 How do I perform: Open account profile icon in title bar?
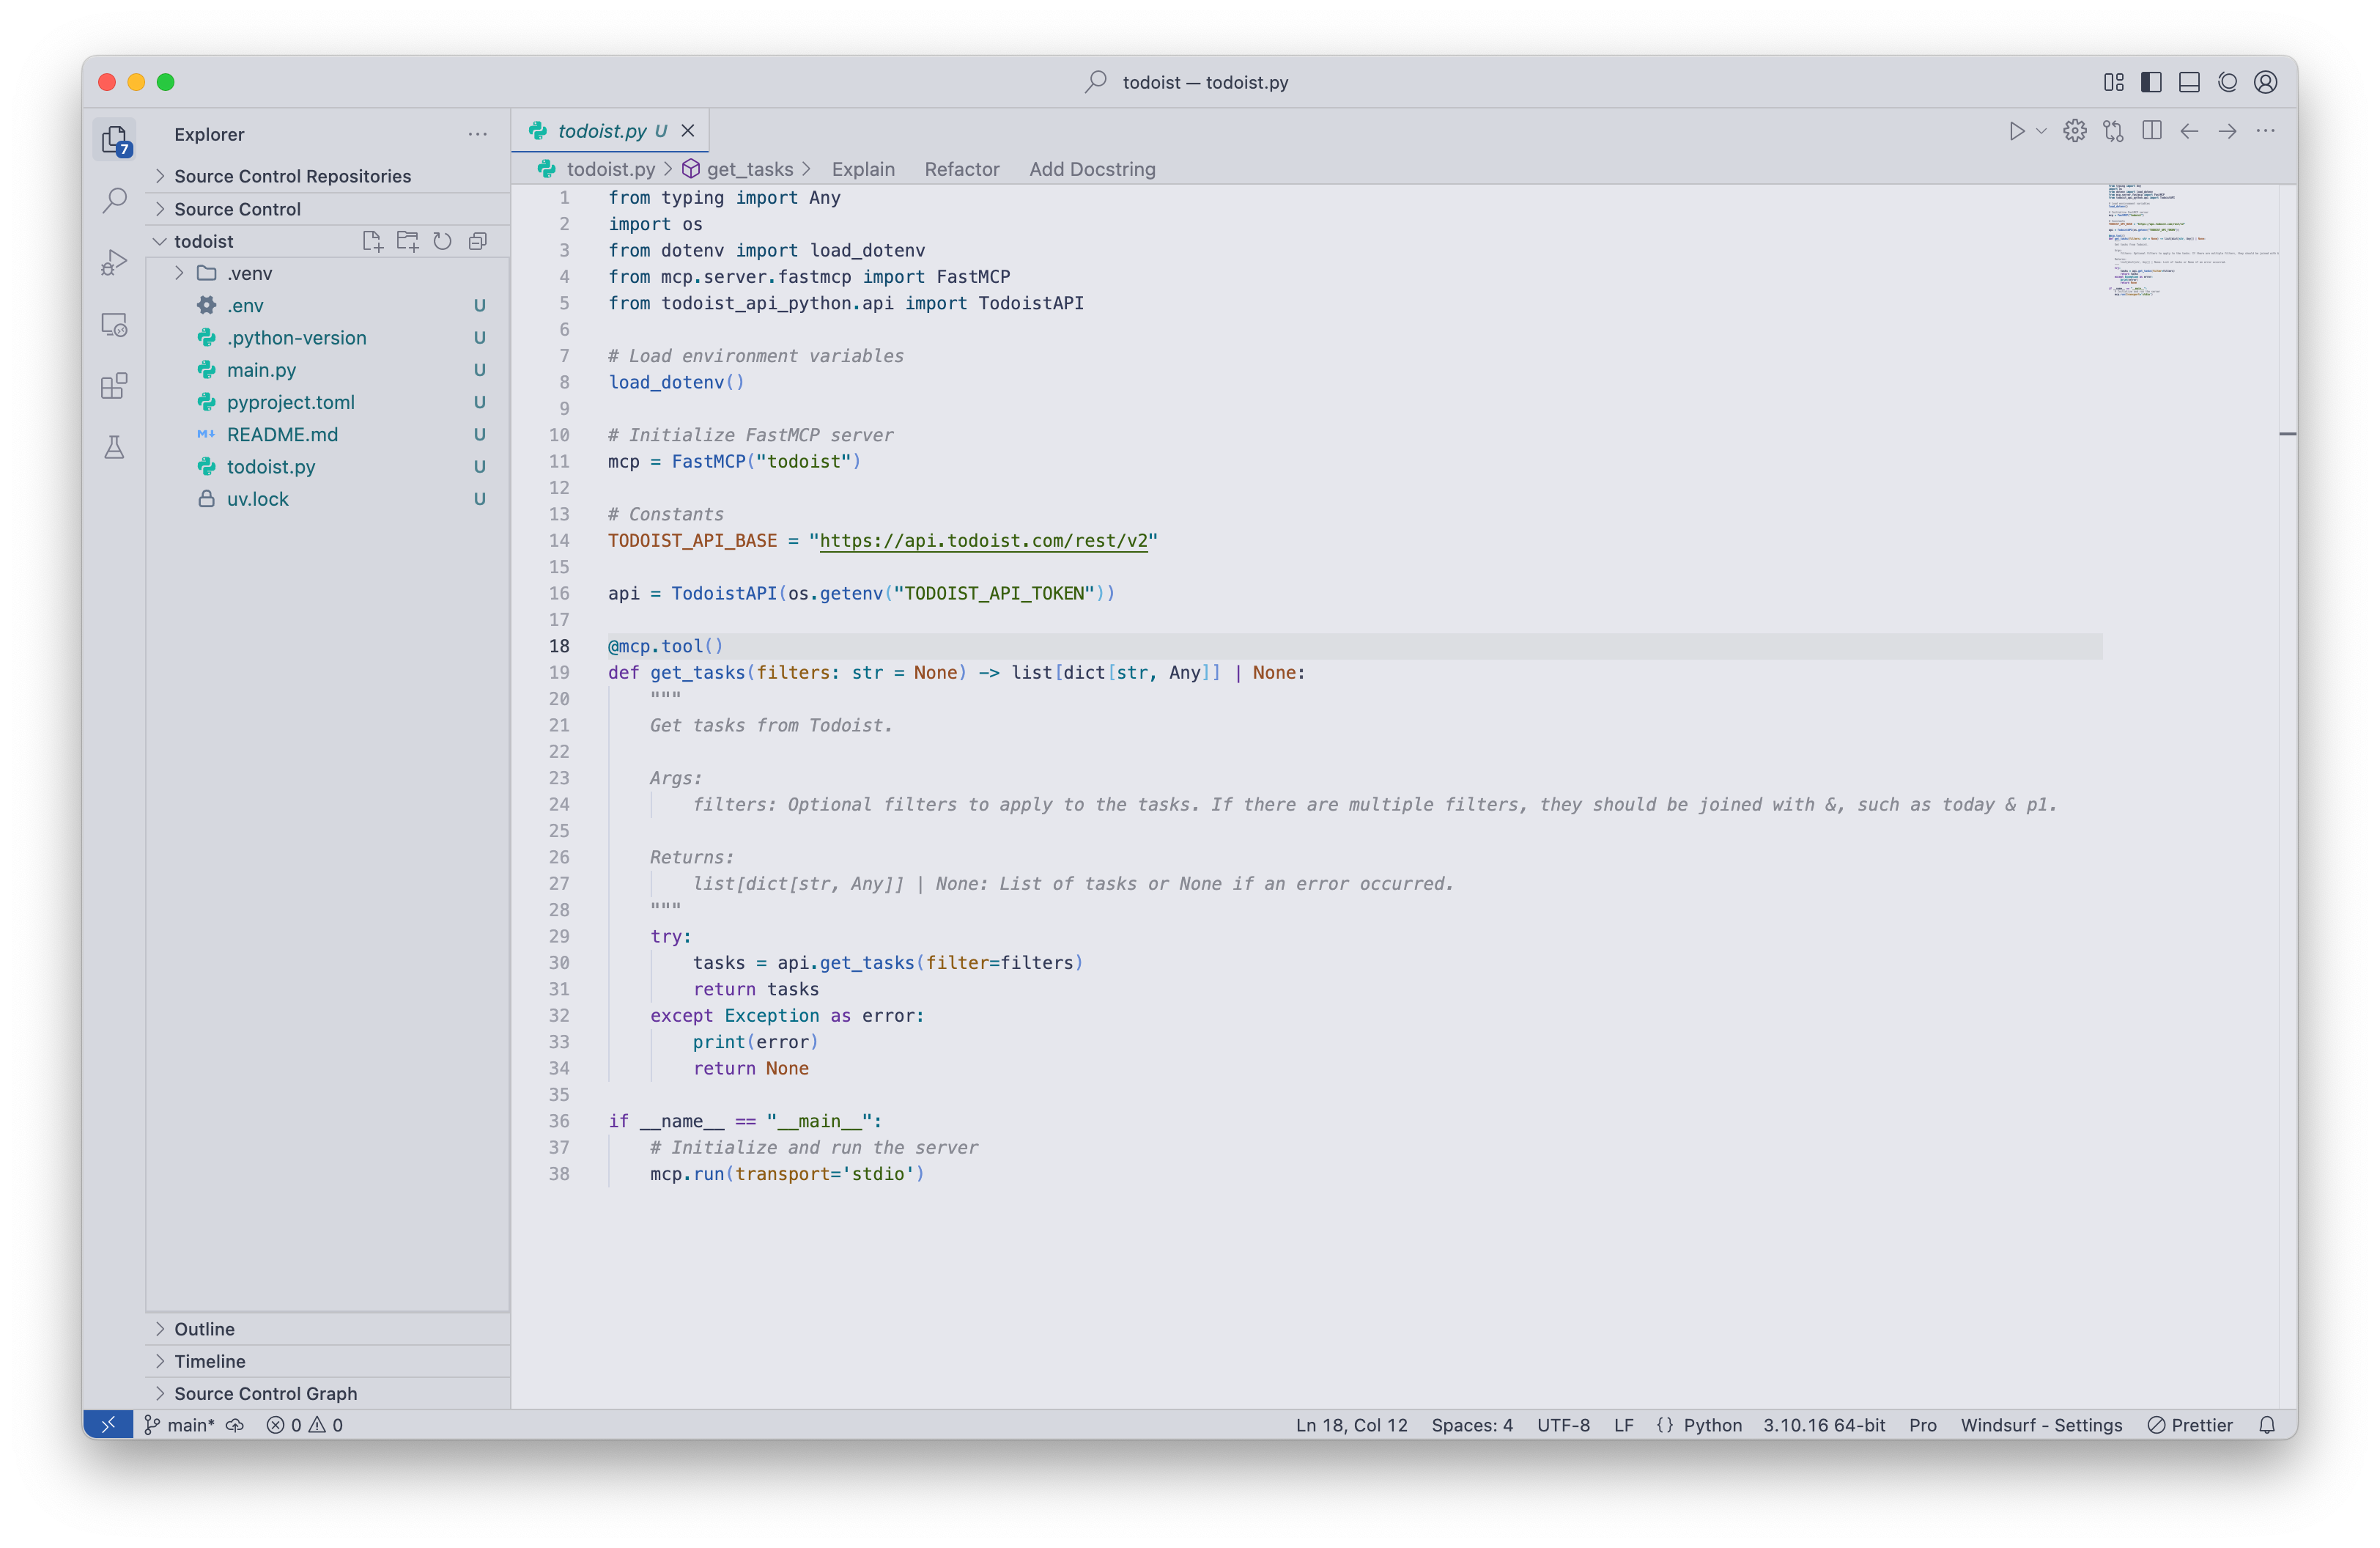(x=2265, y=82)
